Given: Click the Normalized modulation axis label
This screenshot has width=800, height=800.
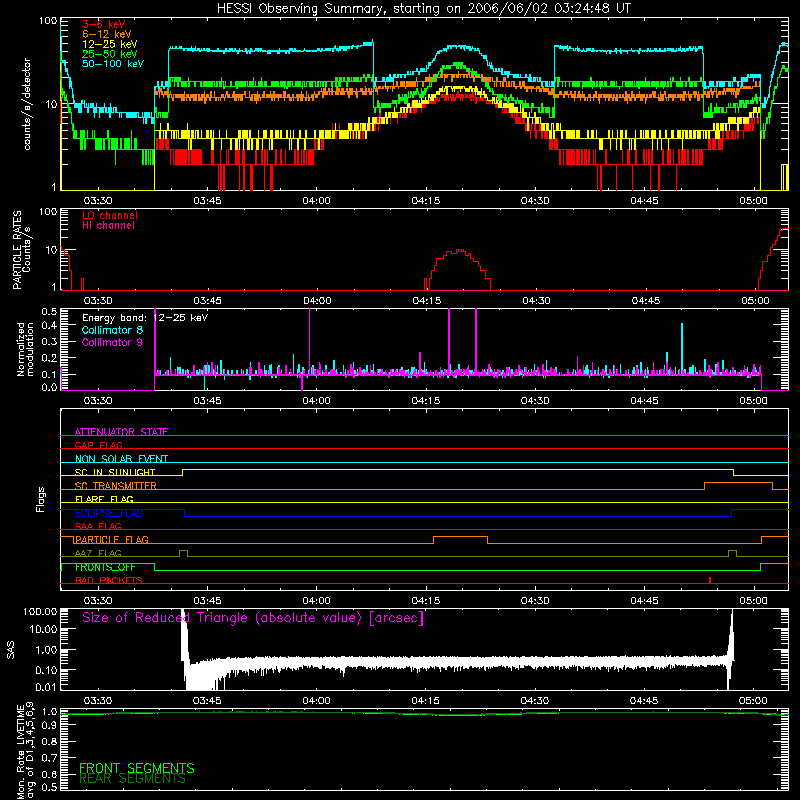Looking at the screenshot, I should click(x=26, y=349).
